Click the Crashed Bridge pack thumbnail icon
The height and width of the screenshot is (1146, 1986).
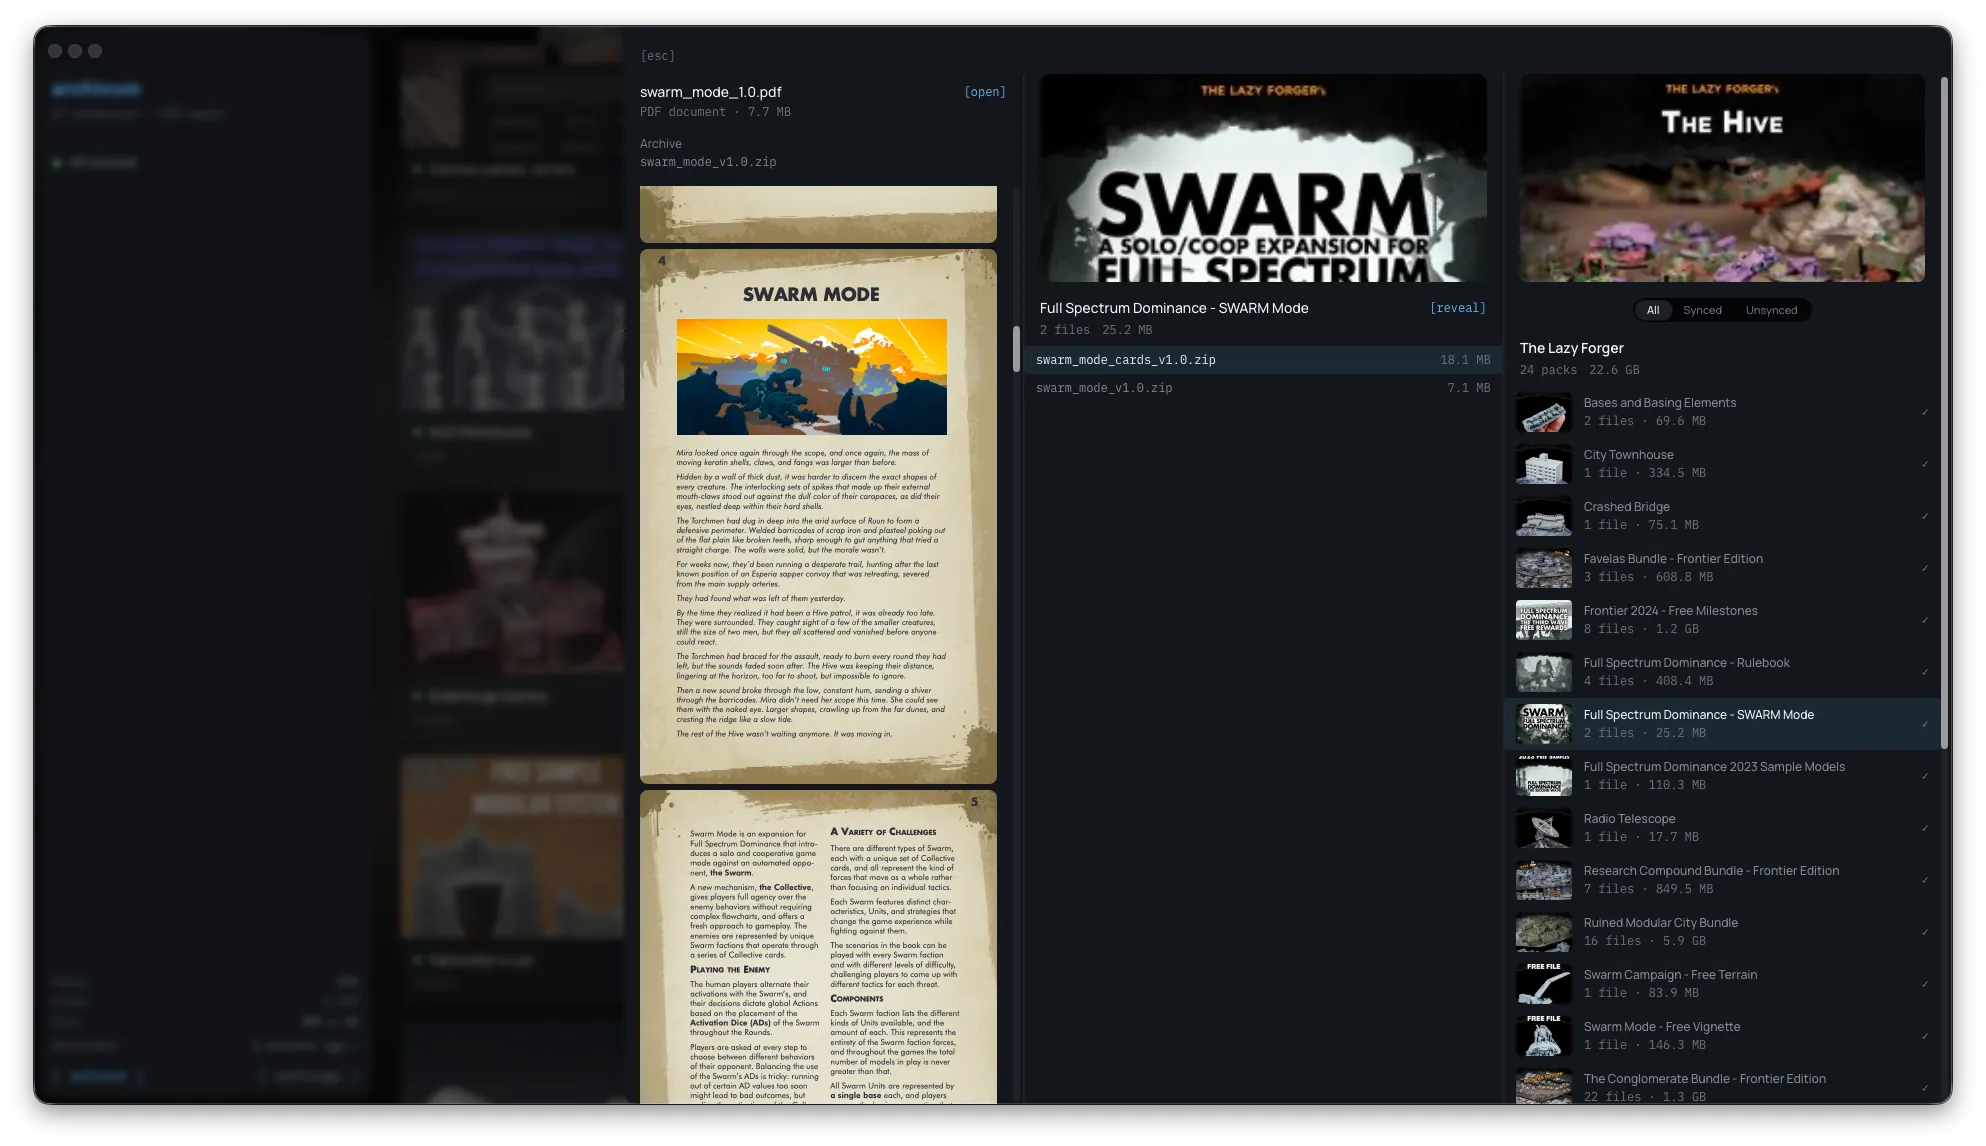pos(1543,516)
